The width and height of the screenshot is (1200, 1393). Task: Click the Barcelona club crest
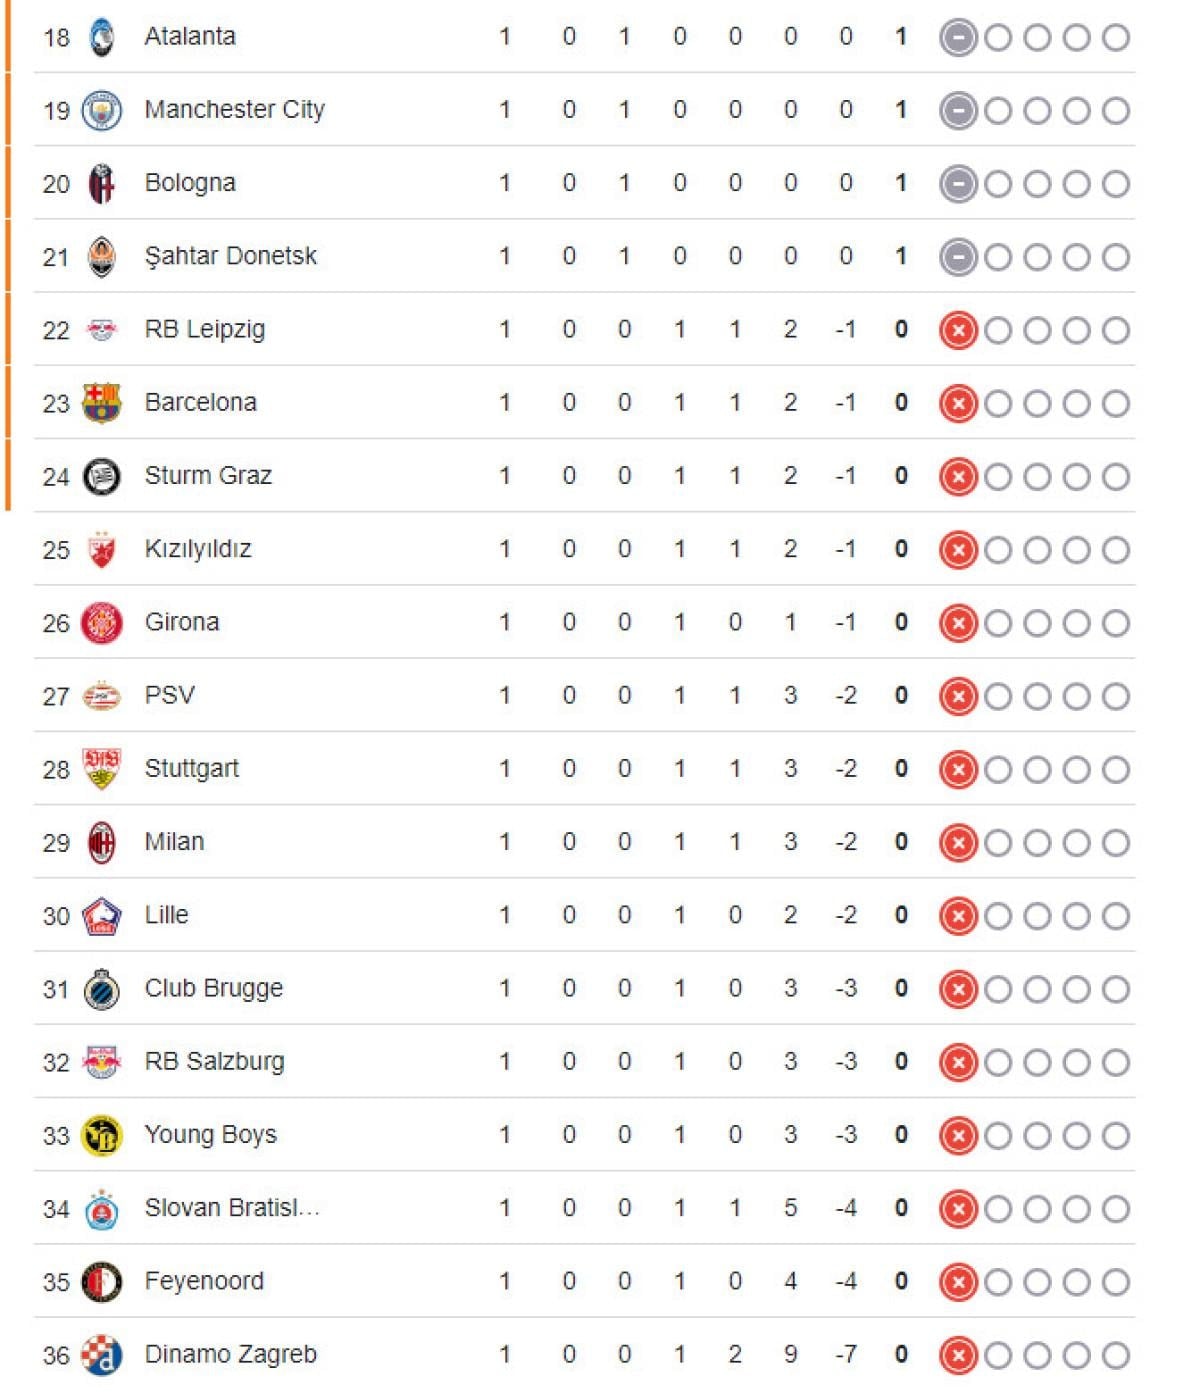pyautogui.click(x=101, y=403)
